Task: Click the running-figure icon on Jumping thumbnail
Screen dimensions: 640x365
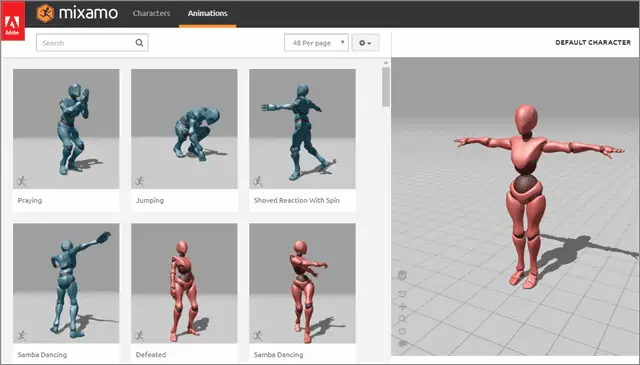Action: 140,181
